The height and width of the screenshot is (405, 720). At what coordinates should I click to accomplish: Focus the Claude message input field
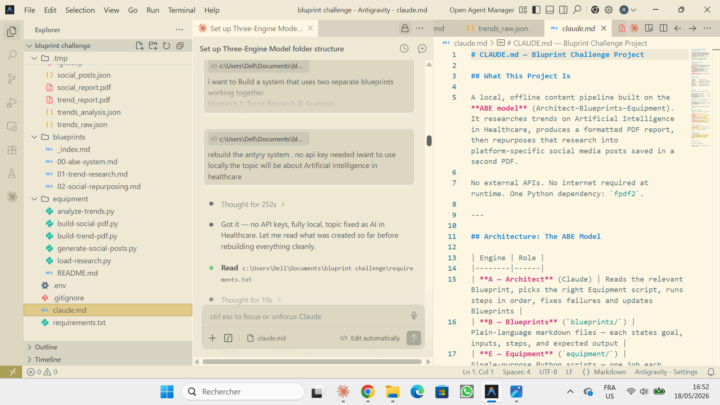308,316
